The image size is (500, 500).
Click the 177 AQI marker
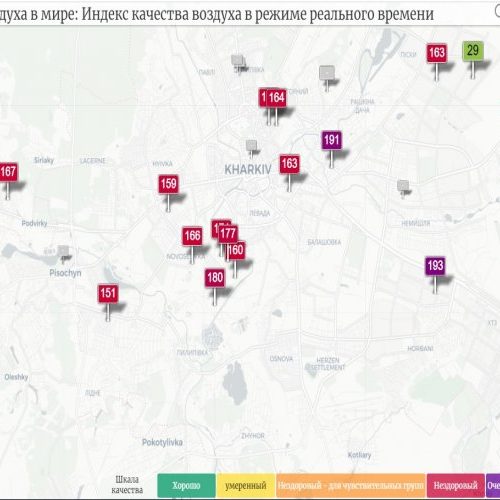228,234
